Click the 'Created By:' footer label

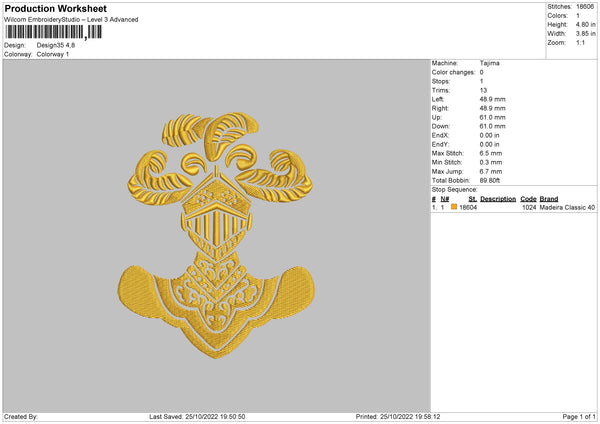pos(21,417)
